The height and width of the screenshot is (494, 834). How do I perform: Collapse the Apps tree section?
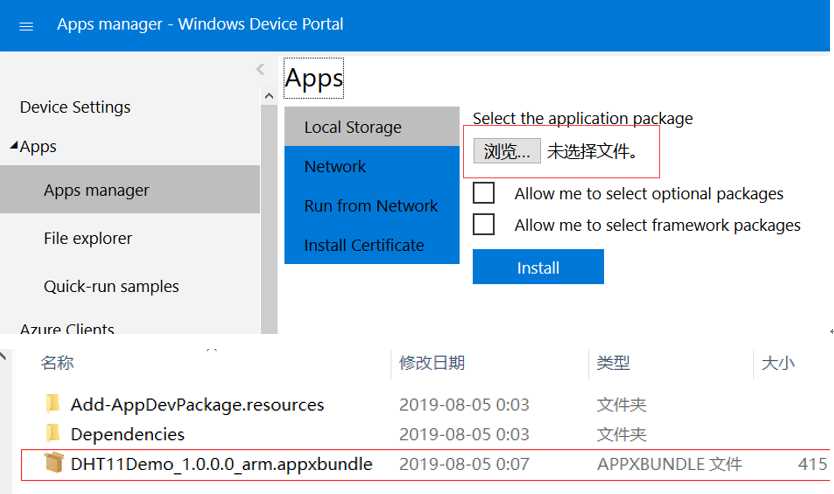pyautogui.click(x=14, y=145)
